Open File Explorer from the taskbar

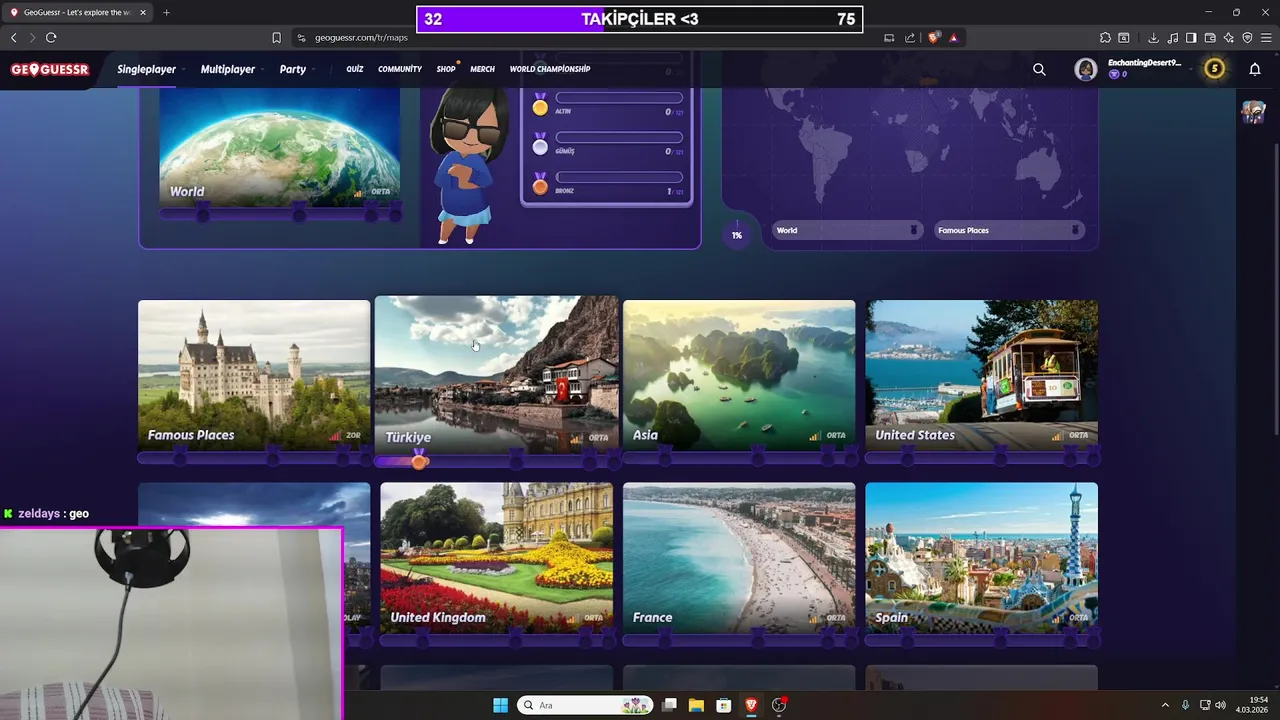(x=696, y=705)
